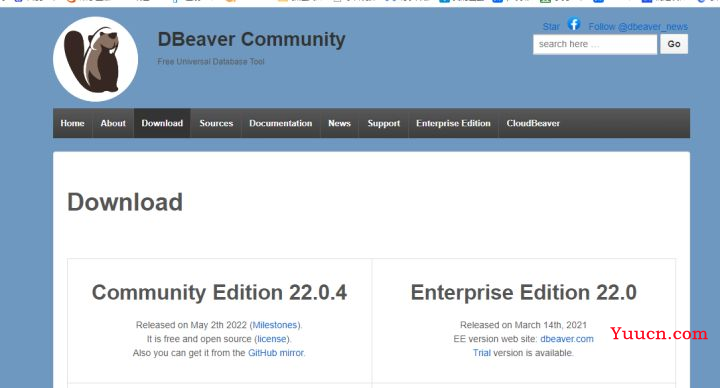Click the 'Enterprise Edition 22.0' heading

[x=523, y=292]
